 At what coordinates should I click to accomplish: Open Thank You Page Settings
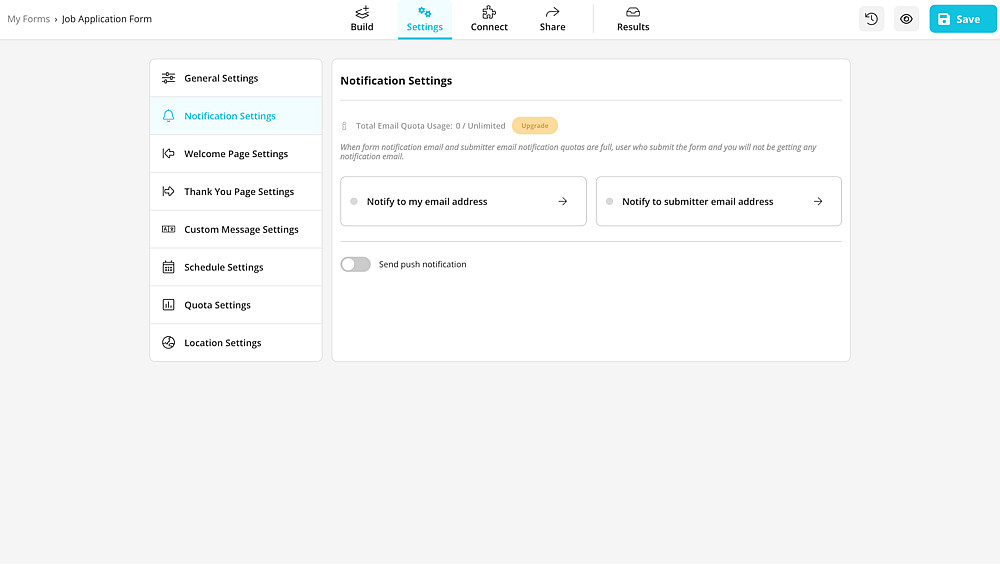(x=236, y=191)
